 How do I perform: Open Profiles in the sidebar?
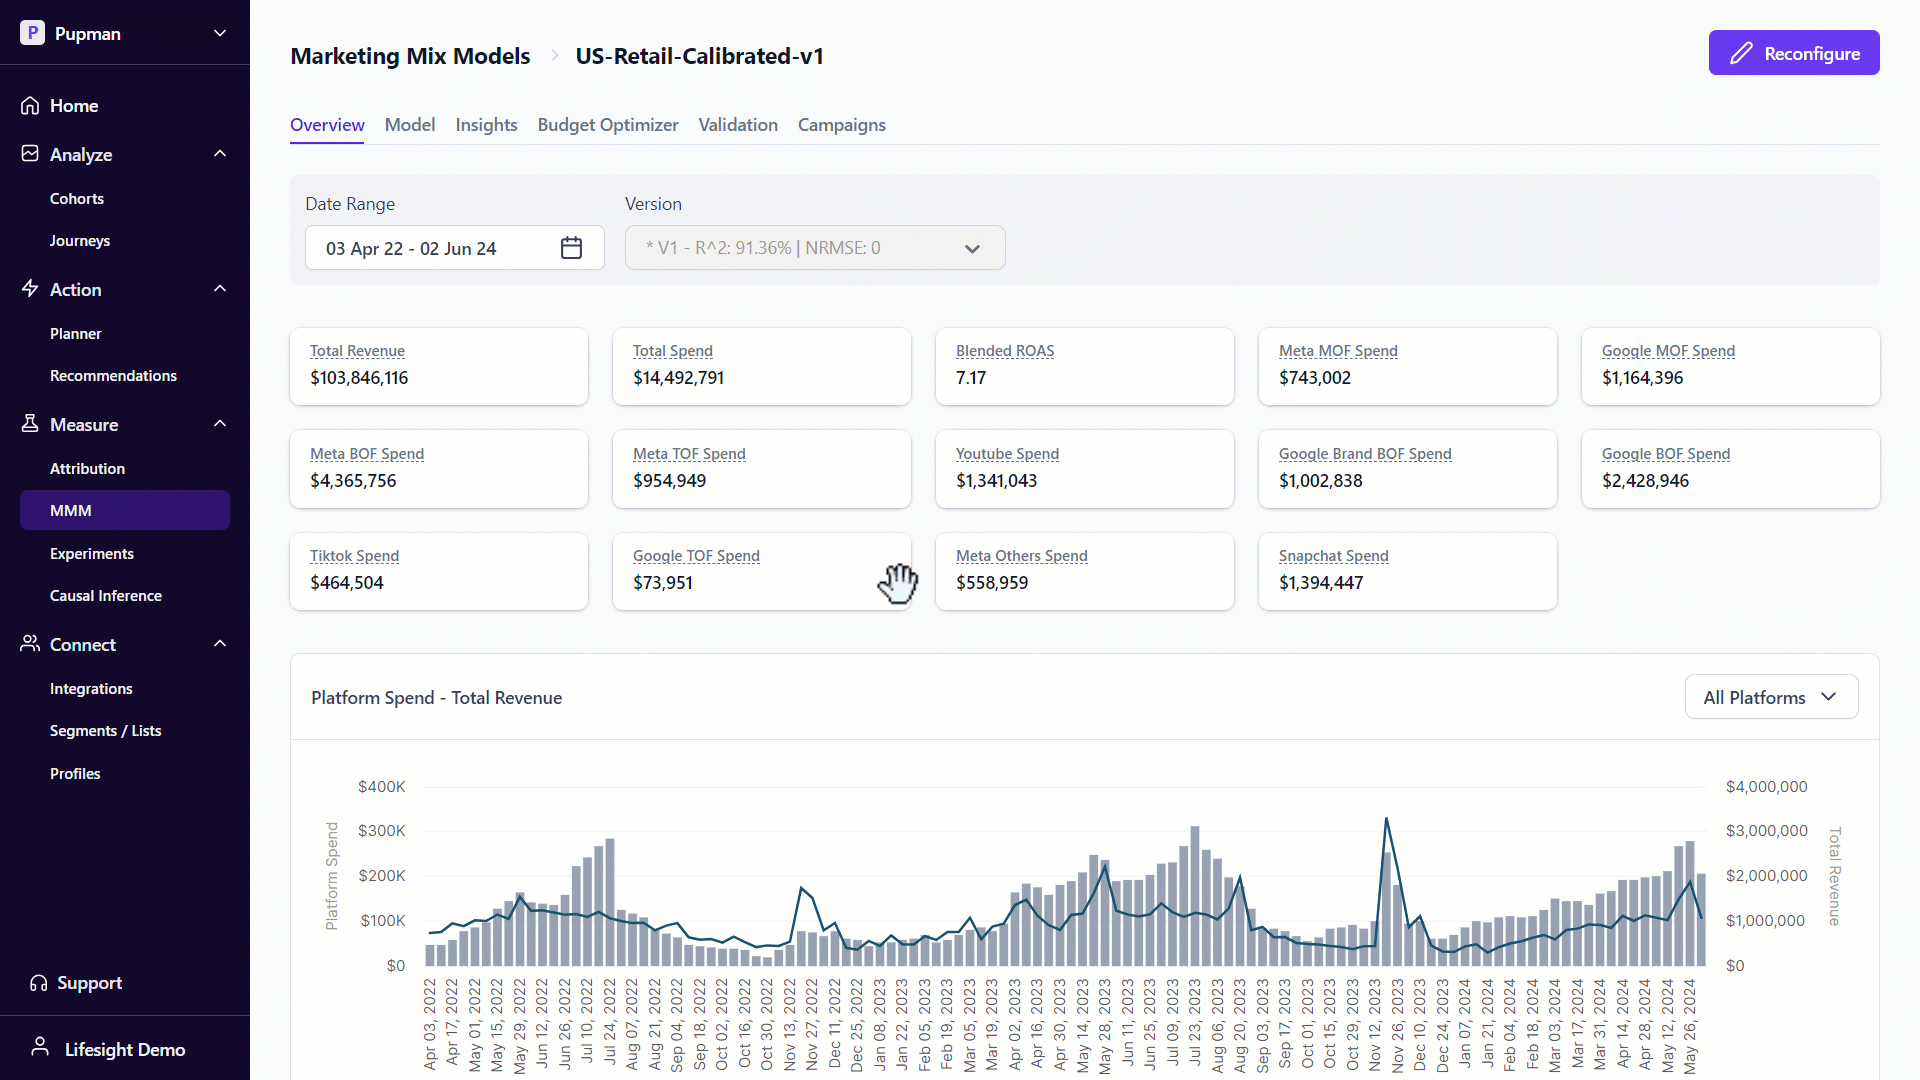(x=75, y=774)
